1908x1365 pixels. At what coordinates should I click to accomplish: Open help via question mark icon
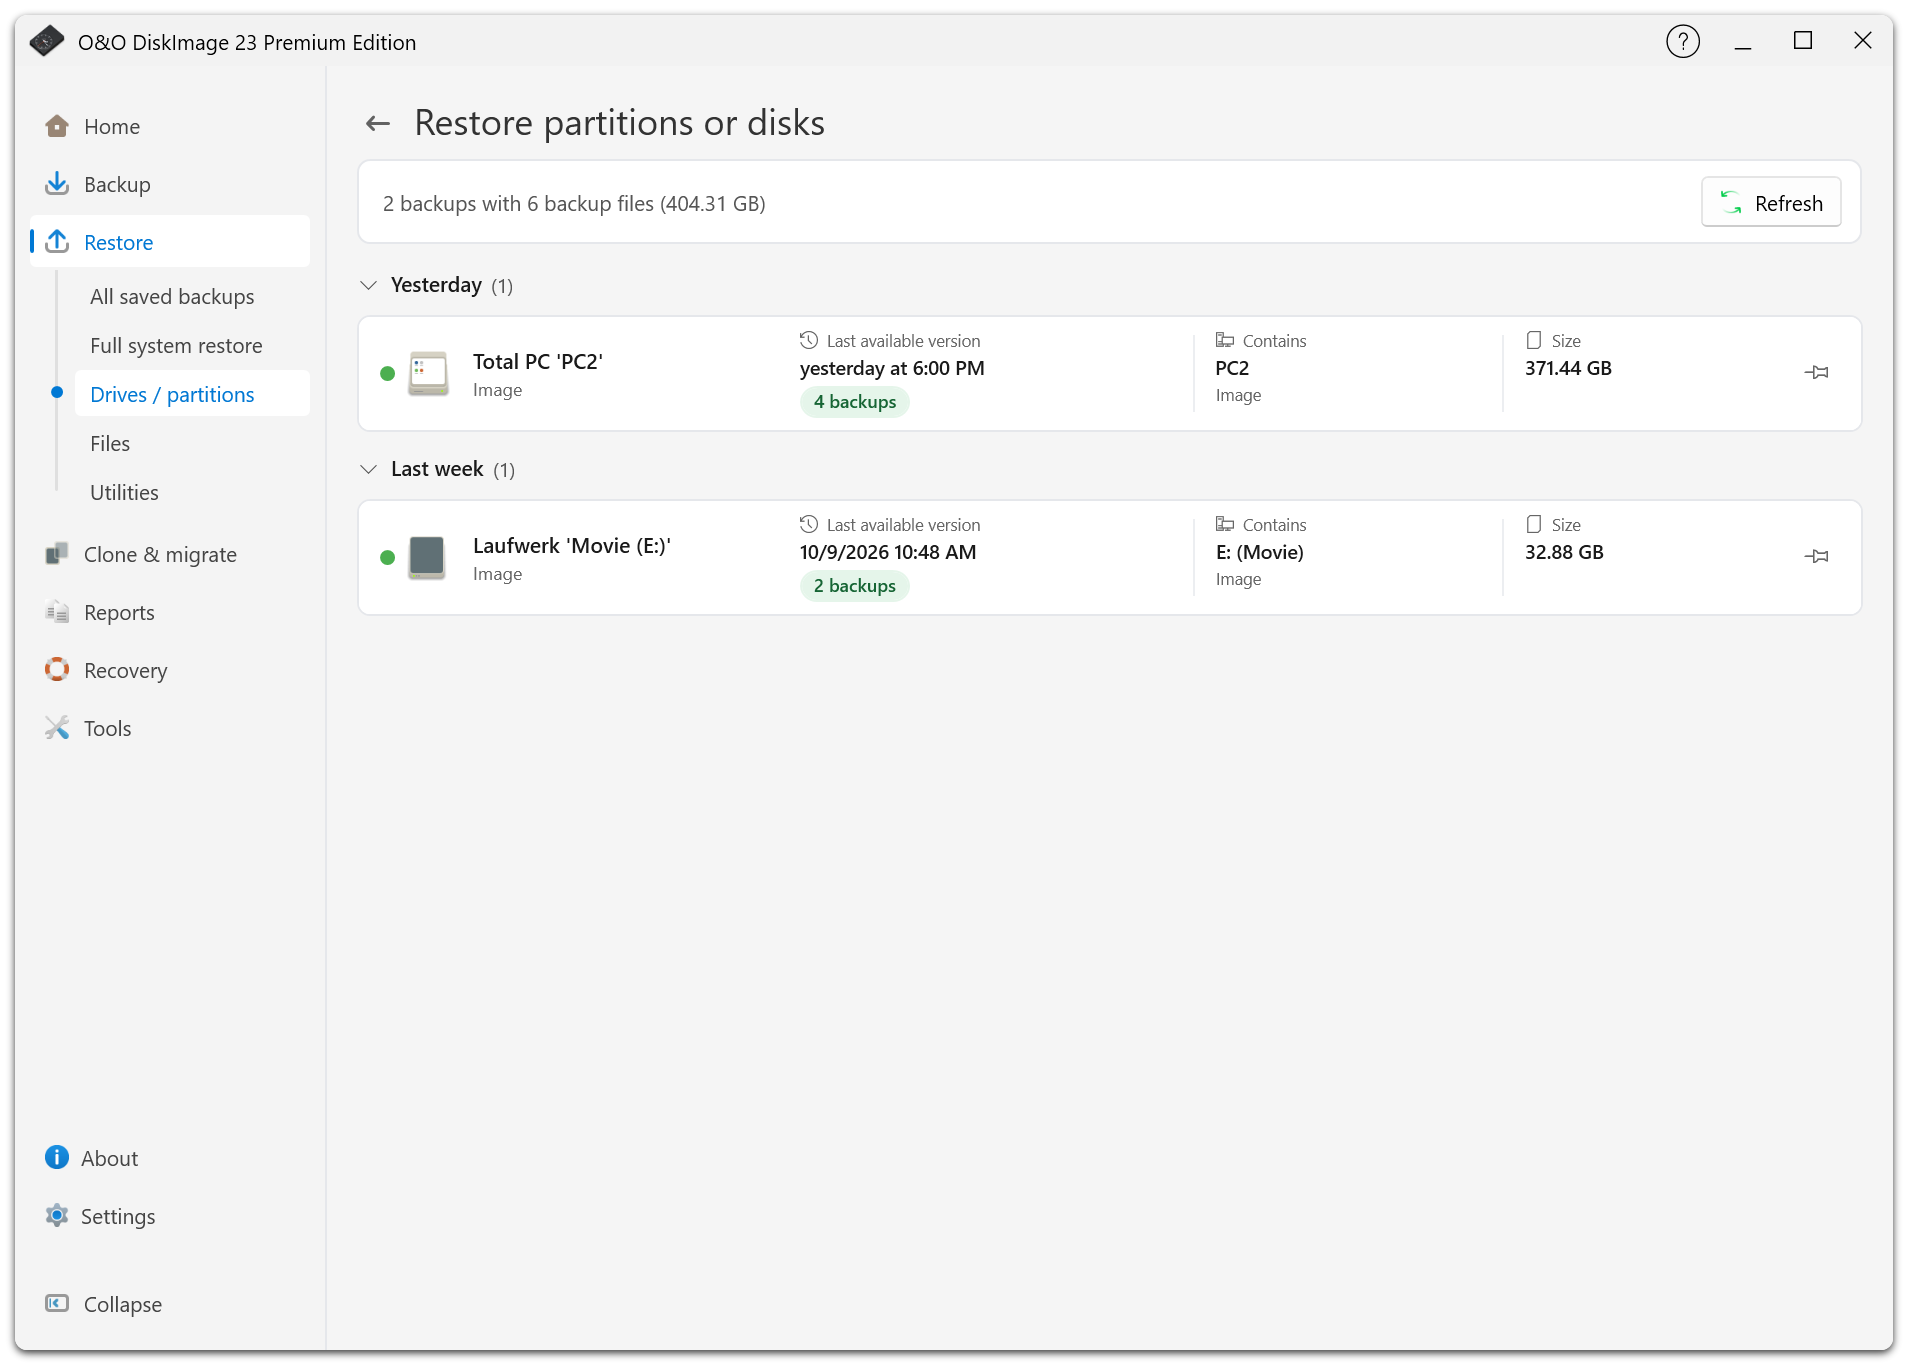(1683, 42)
